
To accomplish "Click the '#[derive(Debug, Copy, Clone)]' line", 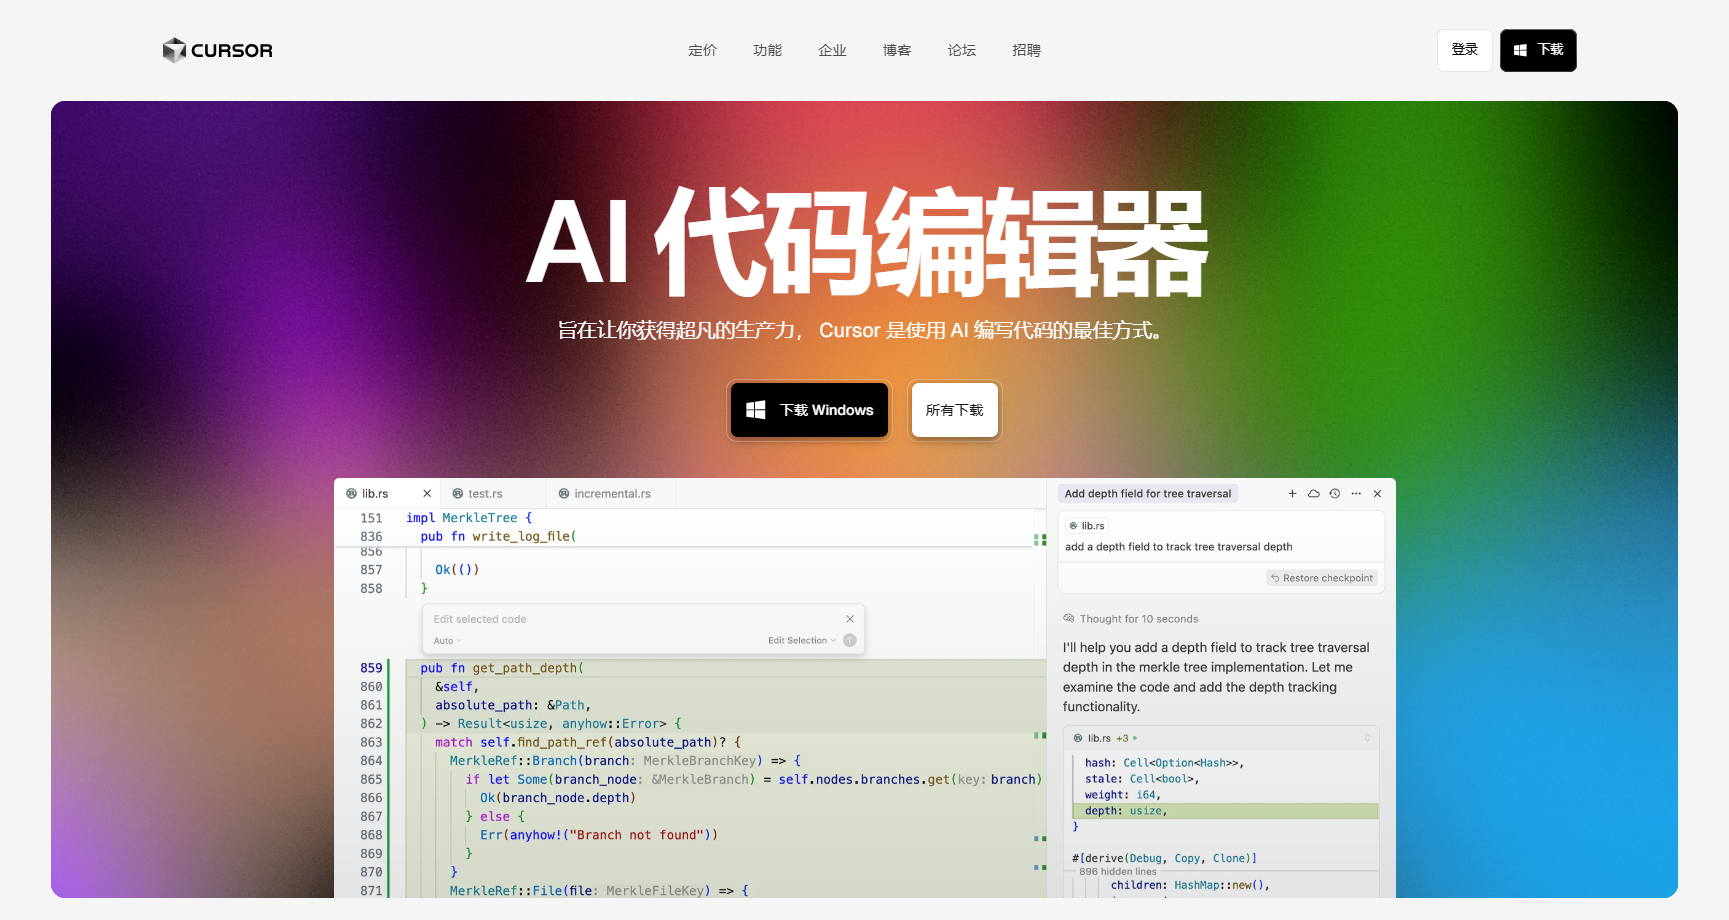I will coord(1164,858).
